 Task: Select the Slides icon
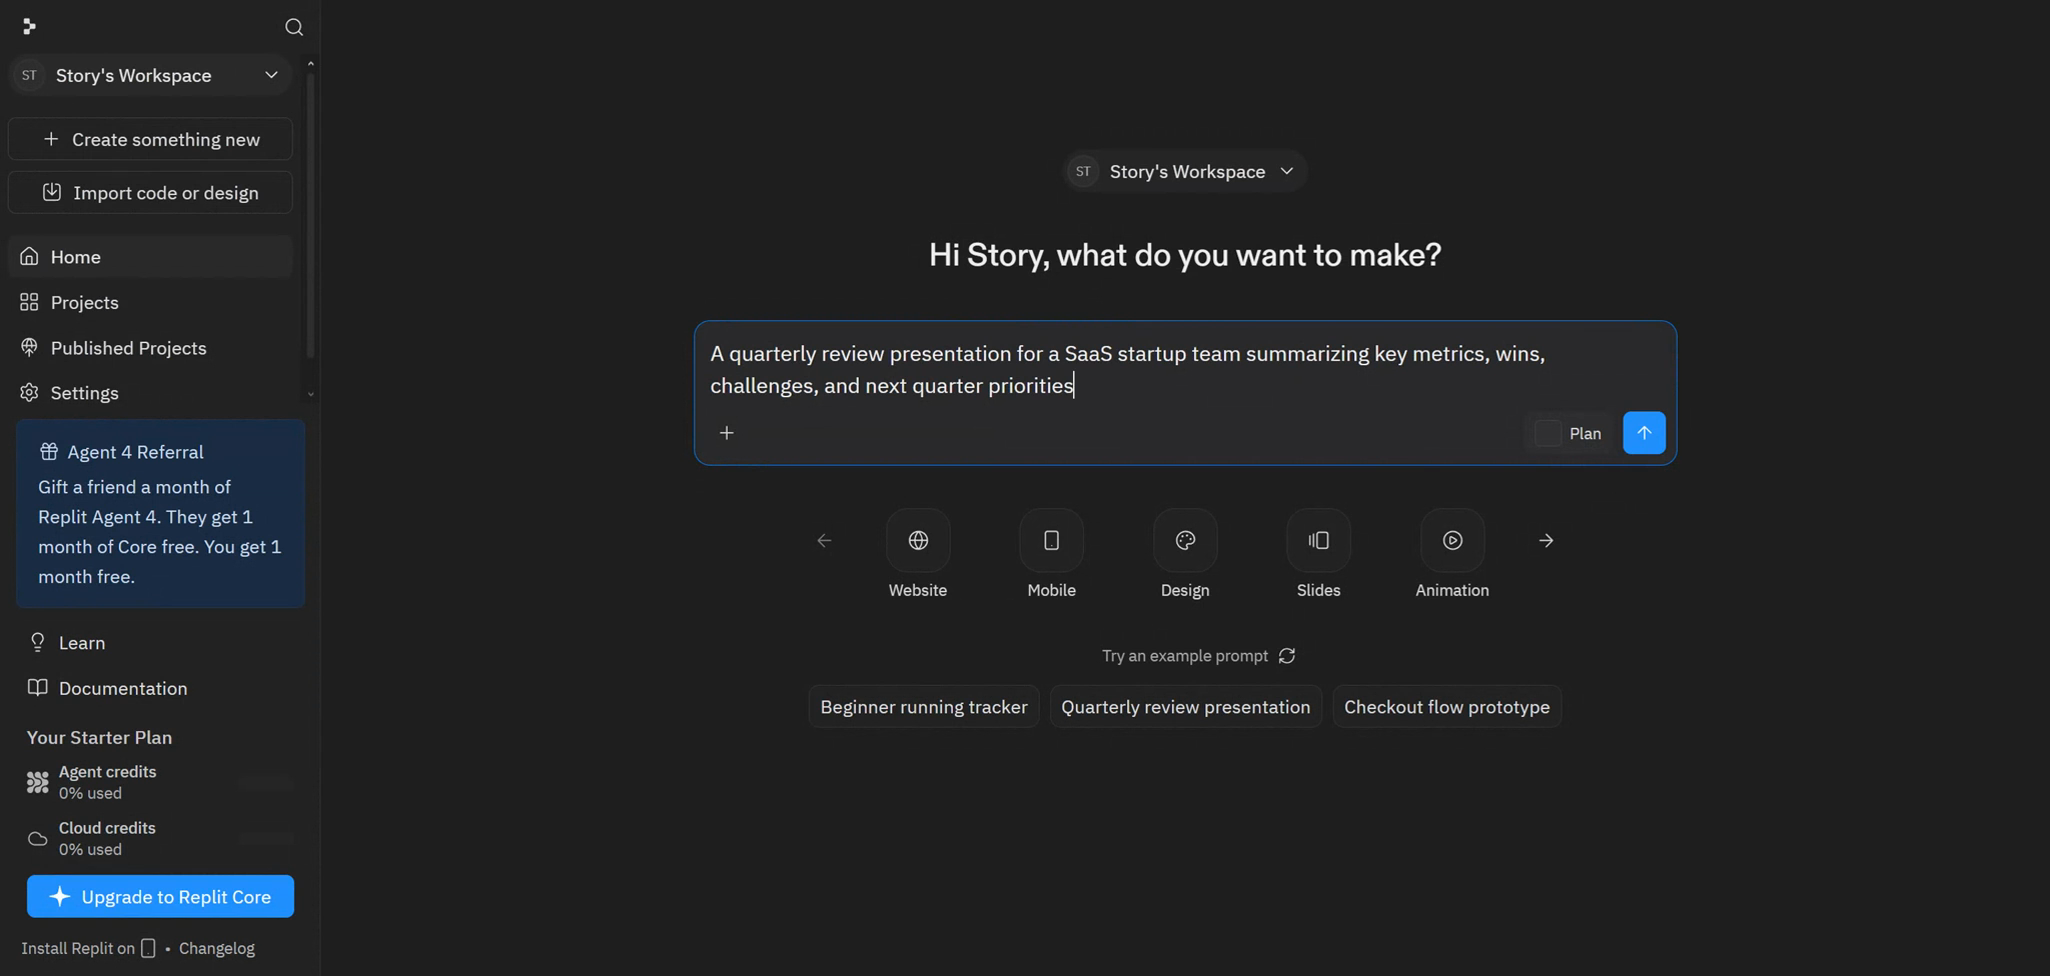[1319, 541]
